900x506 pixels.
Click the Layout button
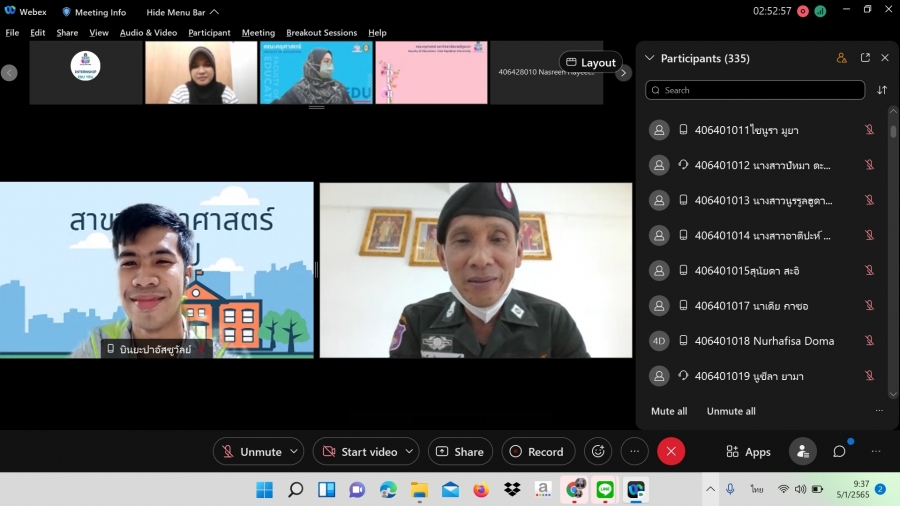point(590,62)
